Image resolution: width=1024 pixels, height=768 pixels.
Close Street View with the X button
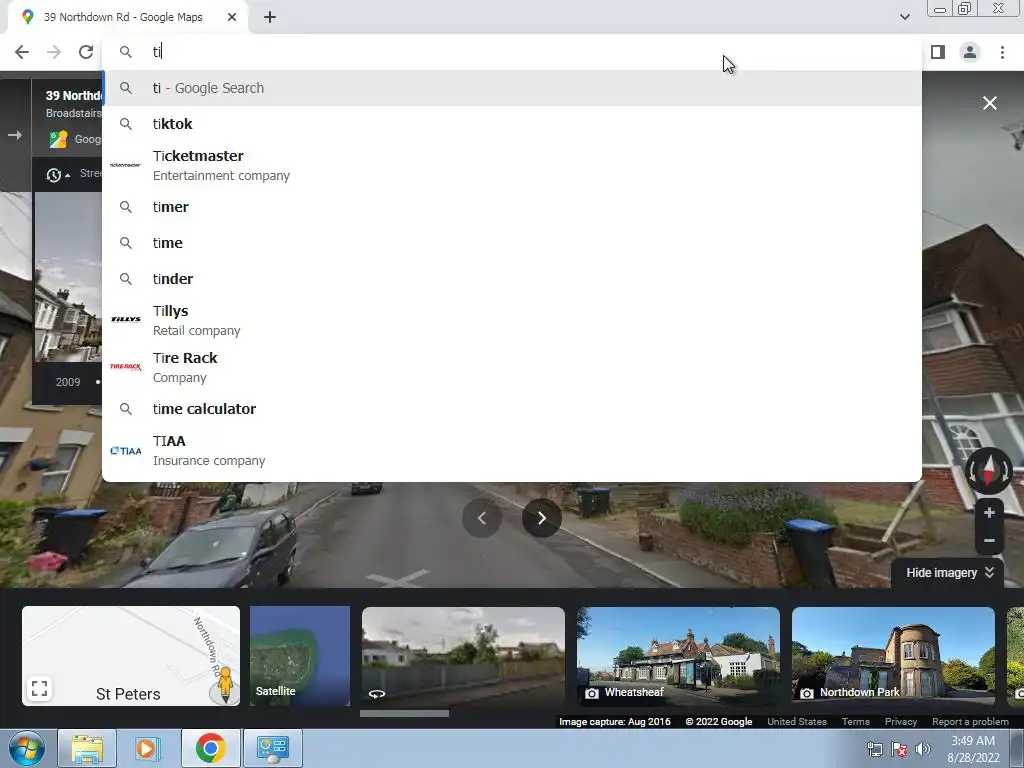[x=989, y=103]
